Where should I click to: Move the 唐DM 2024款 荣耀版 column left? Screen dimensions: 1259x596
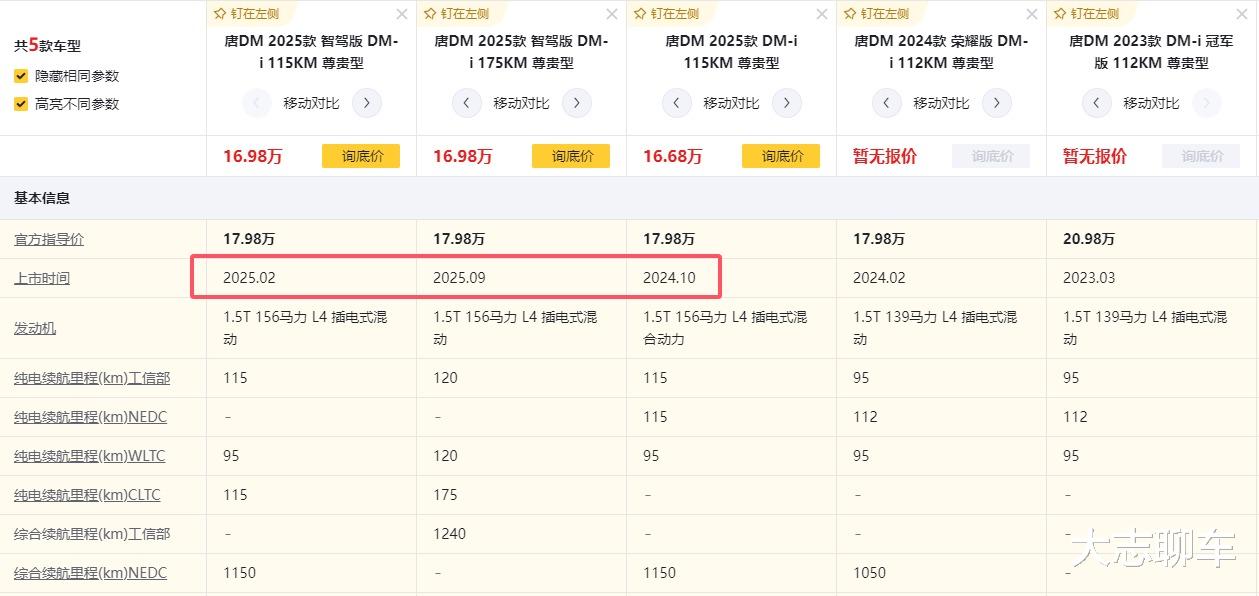[887, 103]
